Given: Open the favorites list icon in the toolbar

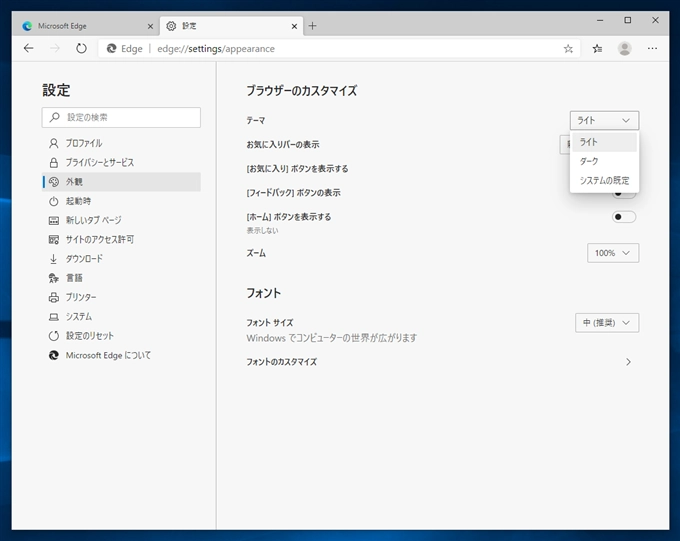Looking at the screenshot, I should click(x=597, y=49).
